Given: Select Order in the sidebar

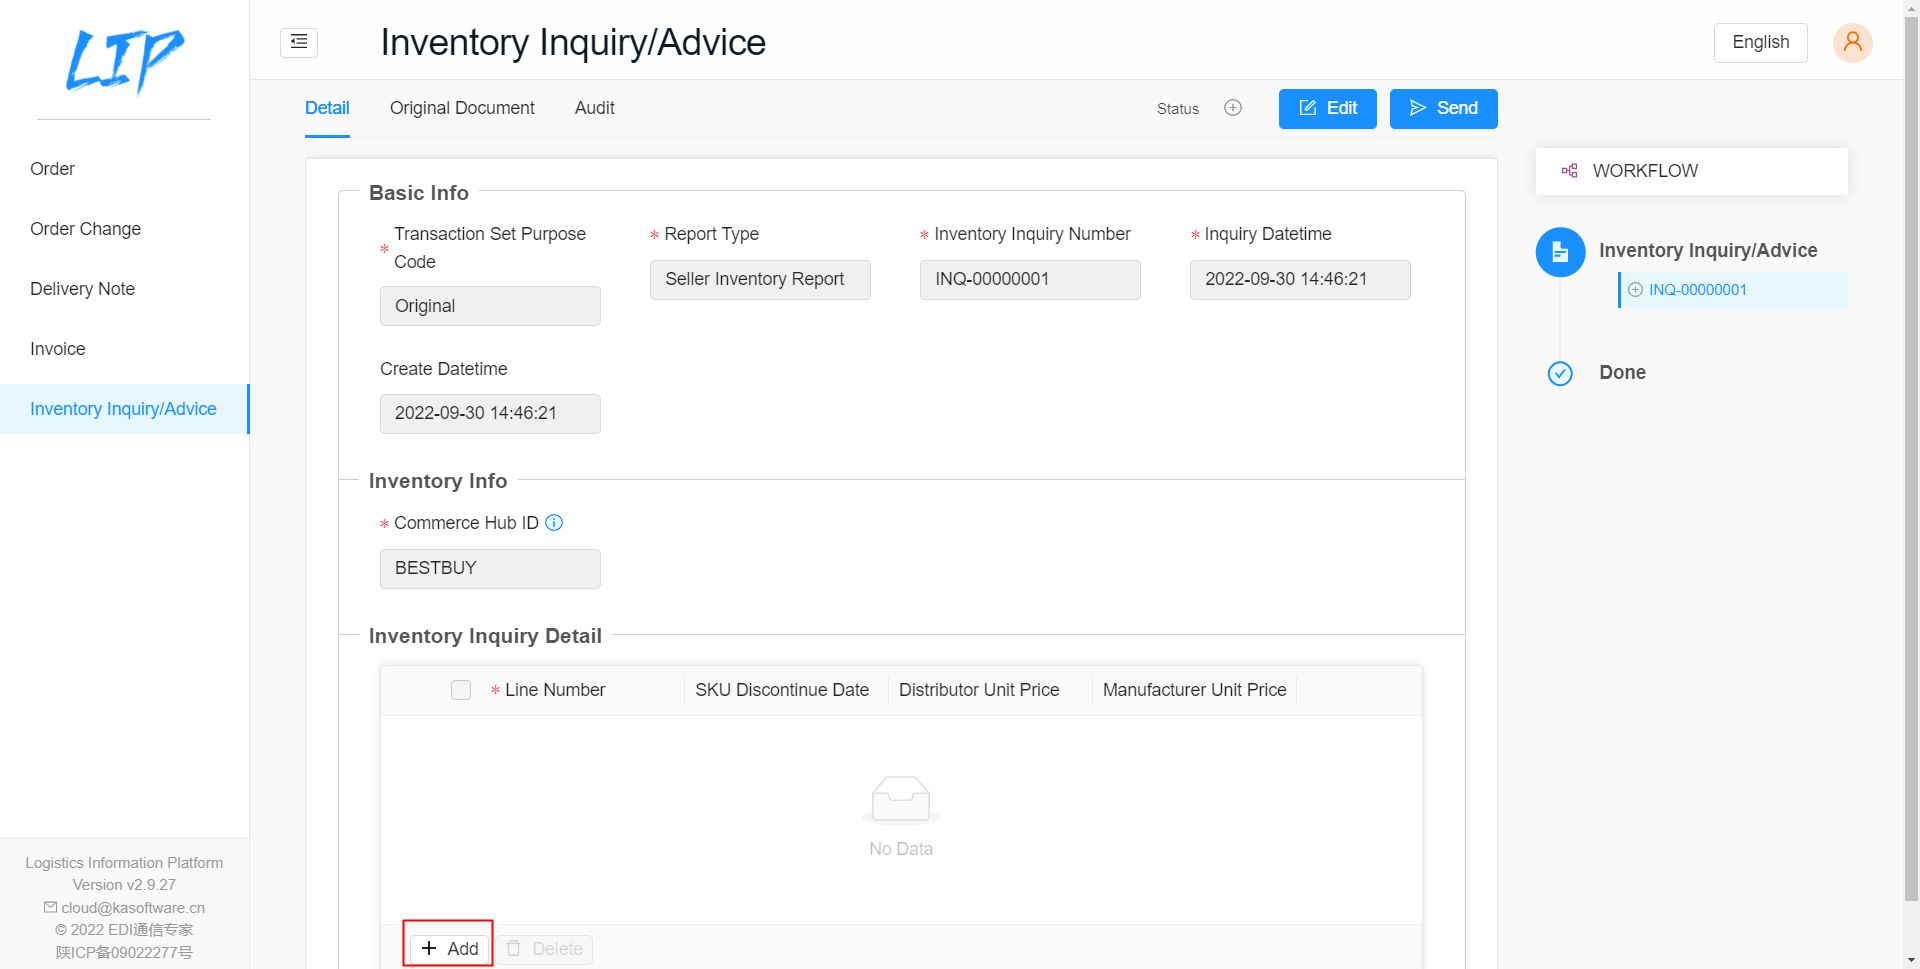Looking at the screenshot, I should pos(124,169).
